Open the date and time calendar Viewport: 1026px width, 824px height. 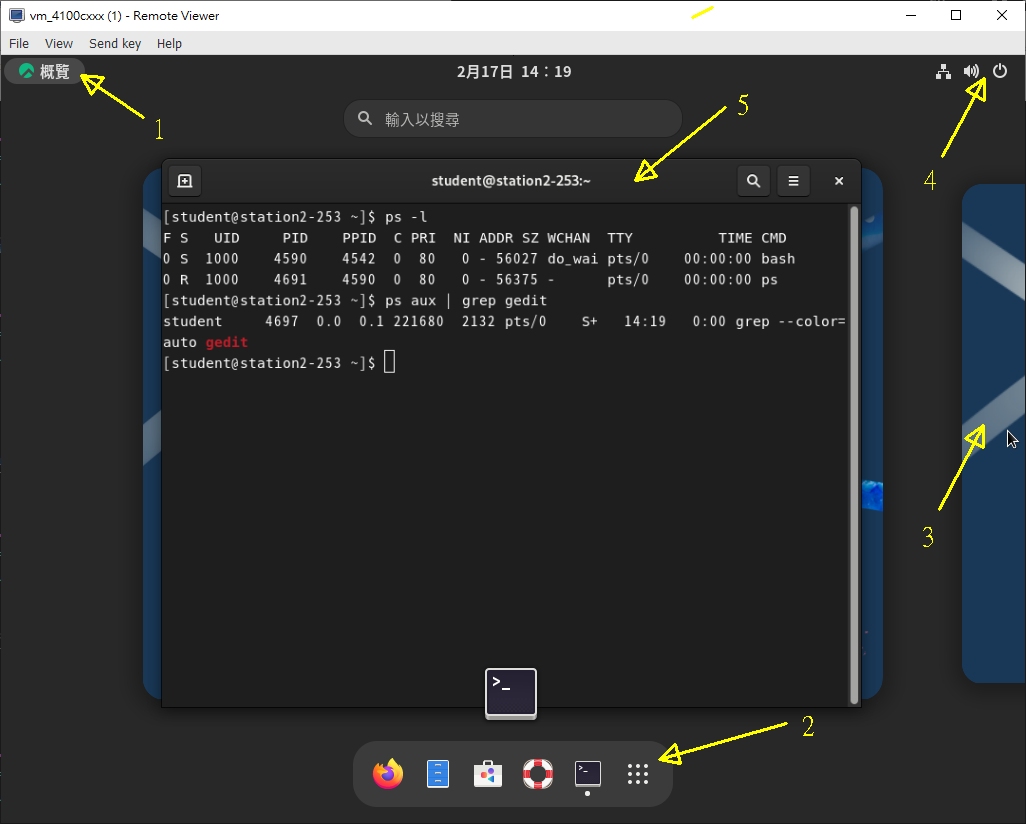tap(513, 72)
